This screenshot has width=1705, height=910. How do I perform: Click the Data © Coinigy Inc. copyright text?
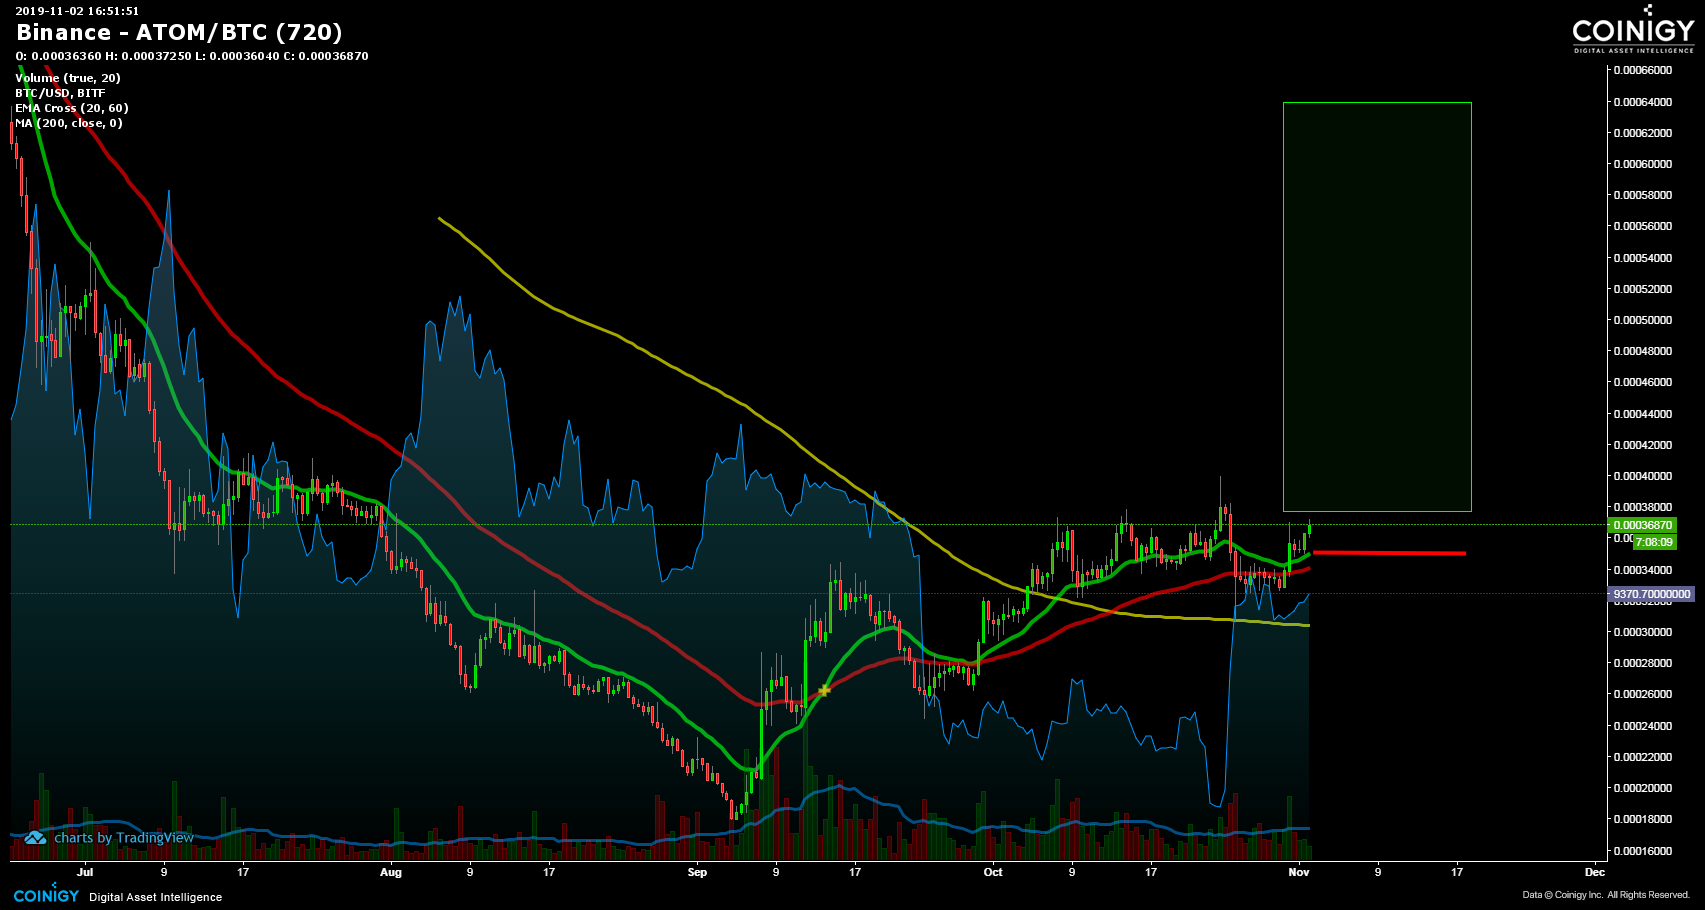(1606, 895)
